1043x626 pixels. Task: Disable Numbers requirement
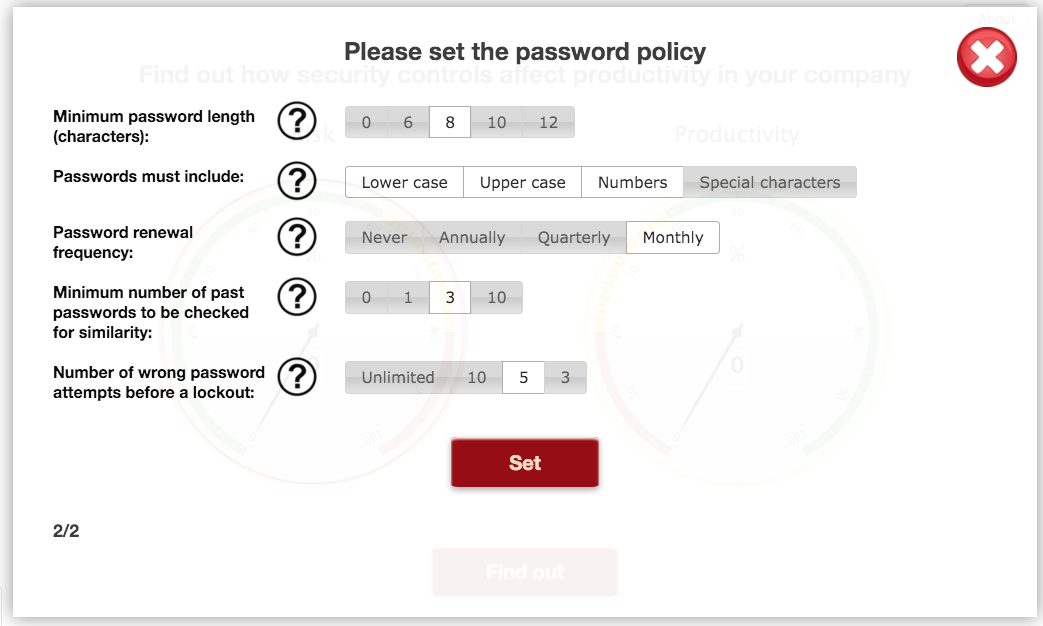(632, 182)
